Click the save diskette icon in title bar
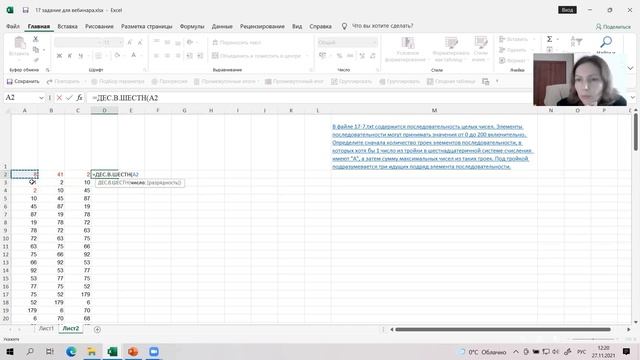Viewport: 640px width, 360px height. (25, 10)
